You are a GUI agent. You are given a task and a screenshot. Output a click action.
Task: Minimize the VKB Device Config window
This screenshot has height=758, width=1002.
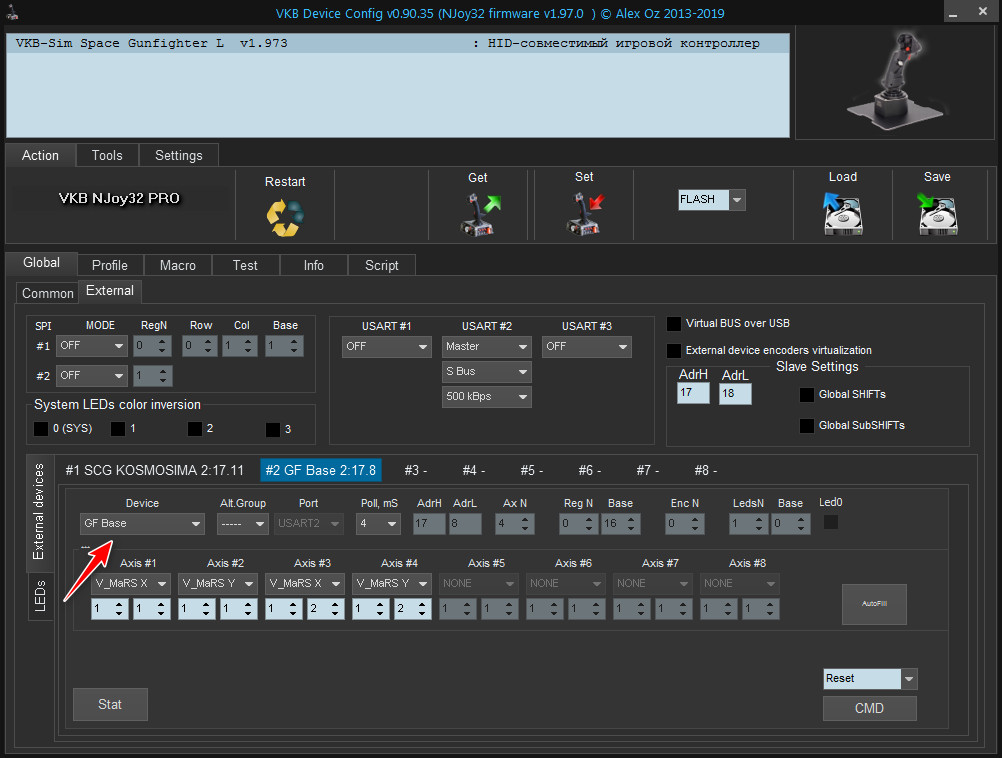953,12
